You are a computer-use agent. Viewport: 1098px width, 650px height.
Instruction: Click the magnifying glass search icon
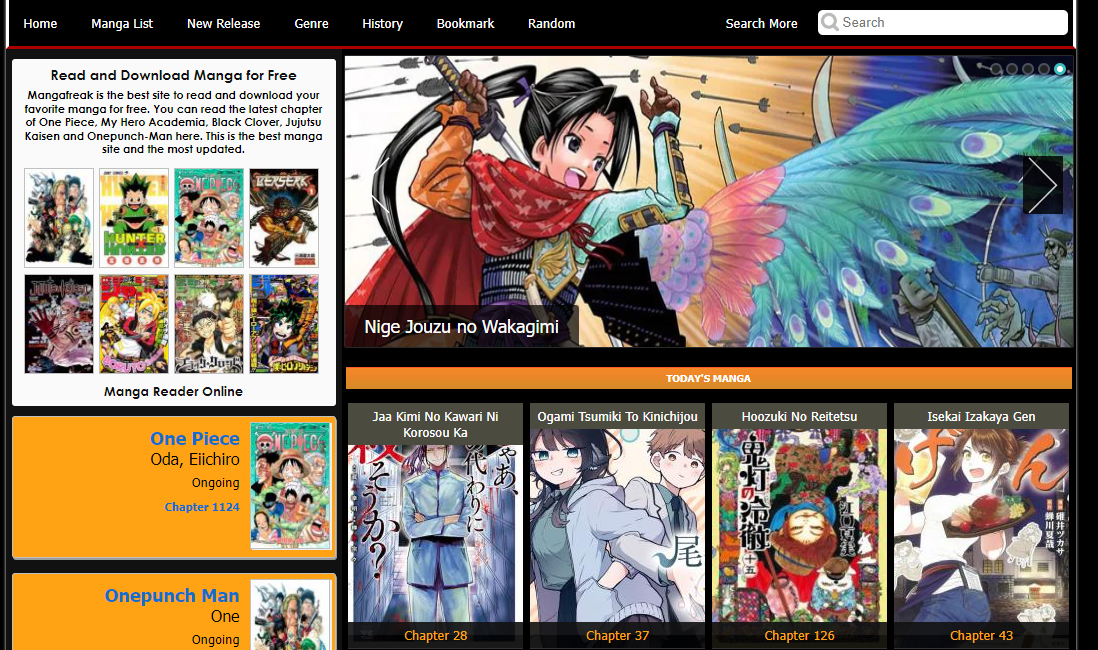[829, 23]
